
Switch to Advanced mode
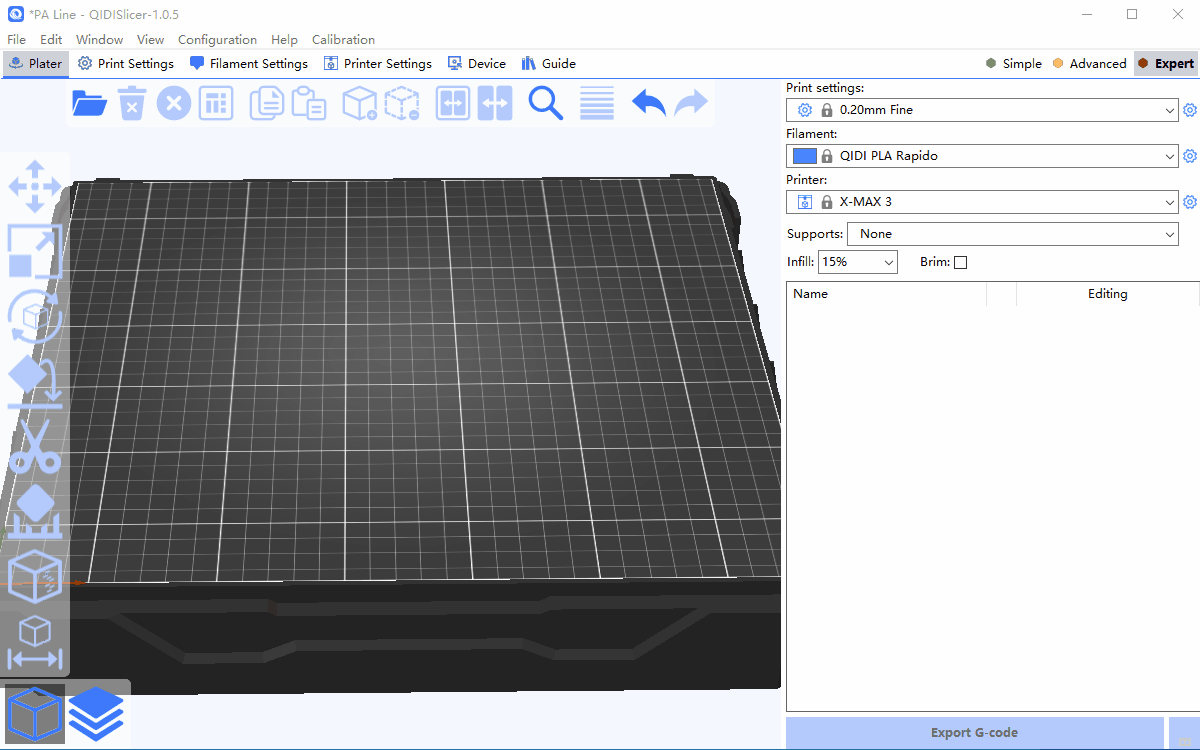[x=1088, y=63]
